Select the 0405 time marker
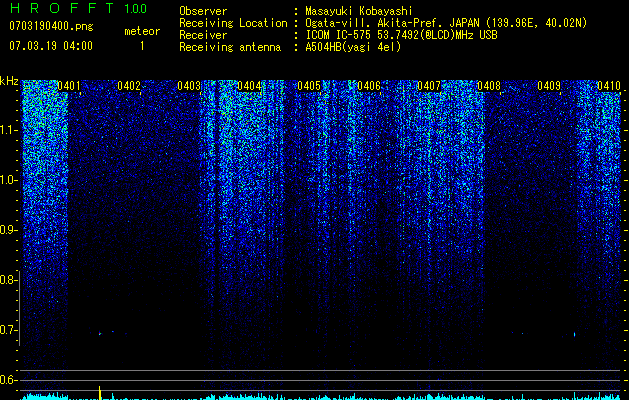This screenshot has height=400, width=629. click(309, 86)
